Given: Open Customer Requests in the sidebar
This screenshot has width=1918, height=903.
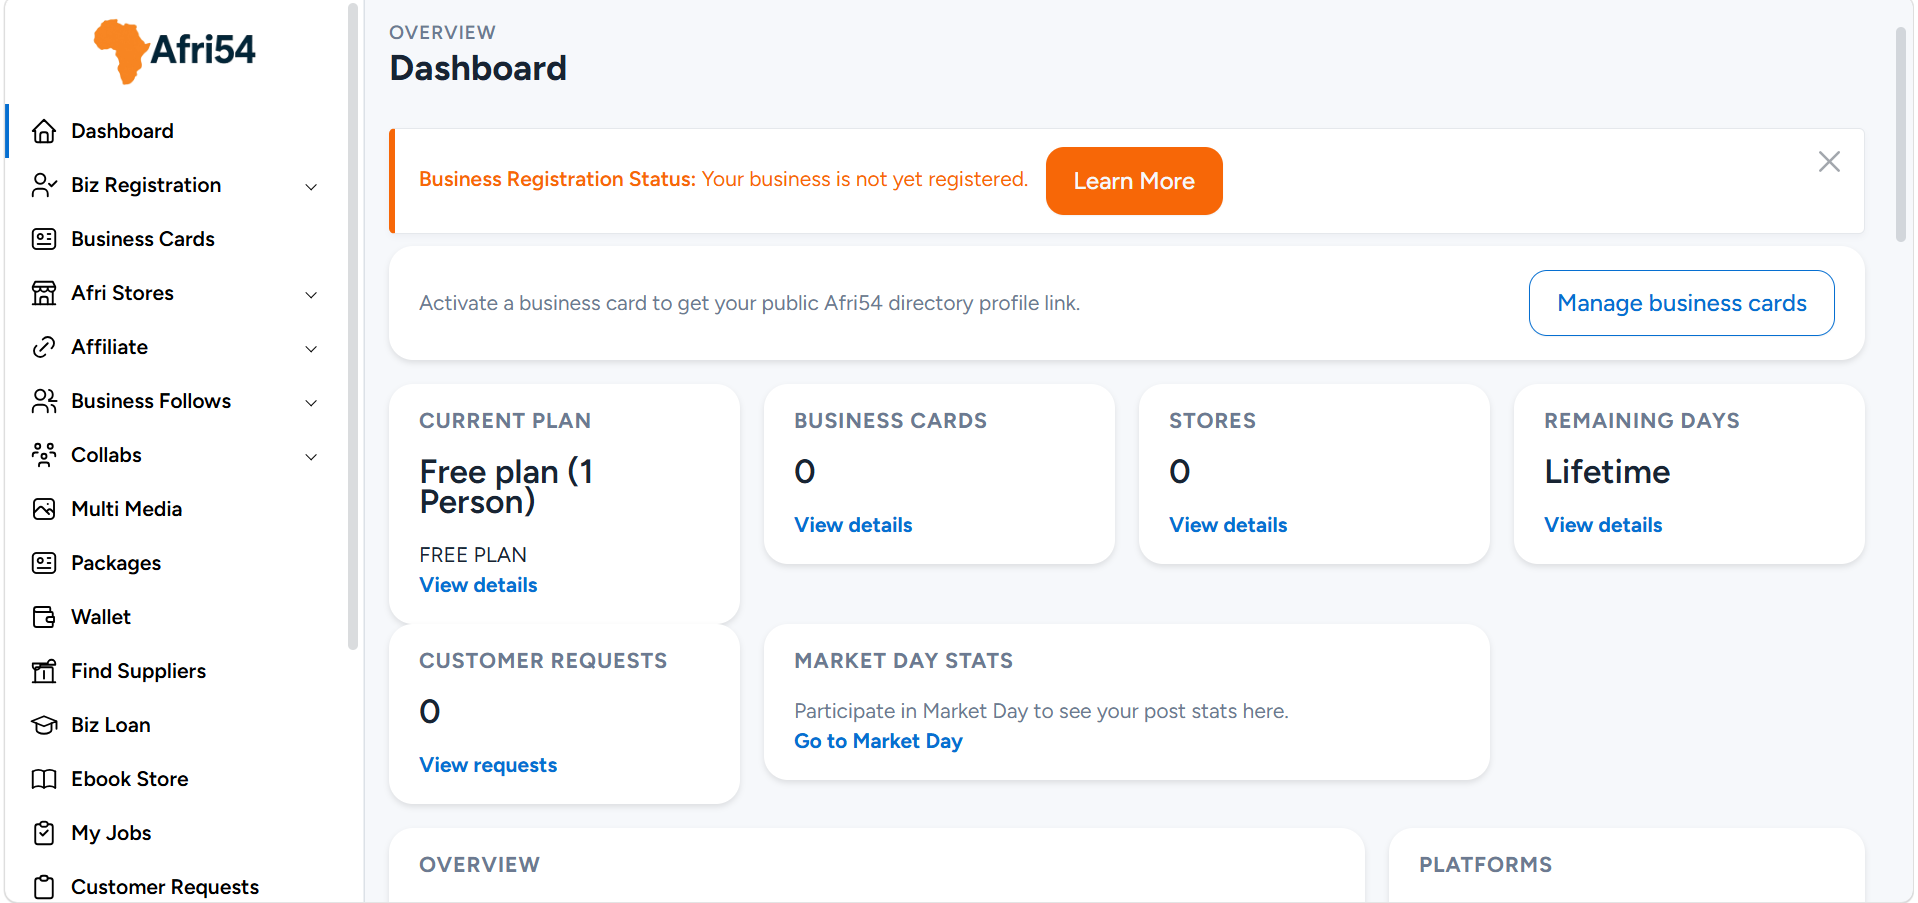Looking at the screenshot, I should click(164, 887).
